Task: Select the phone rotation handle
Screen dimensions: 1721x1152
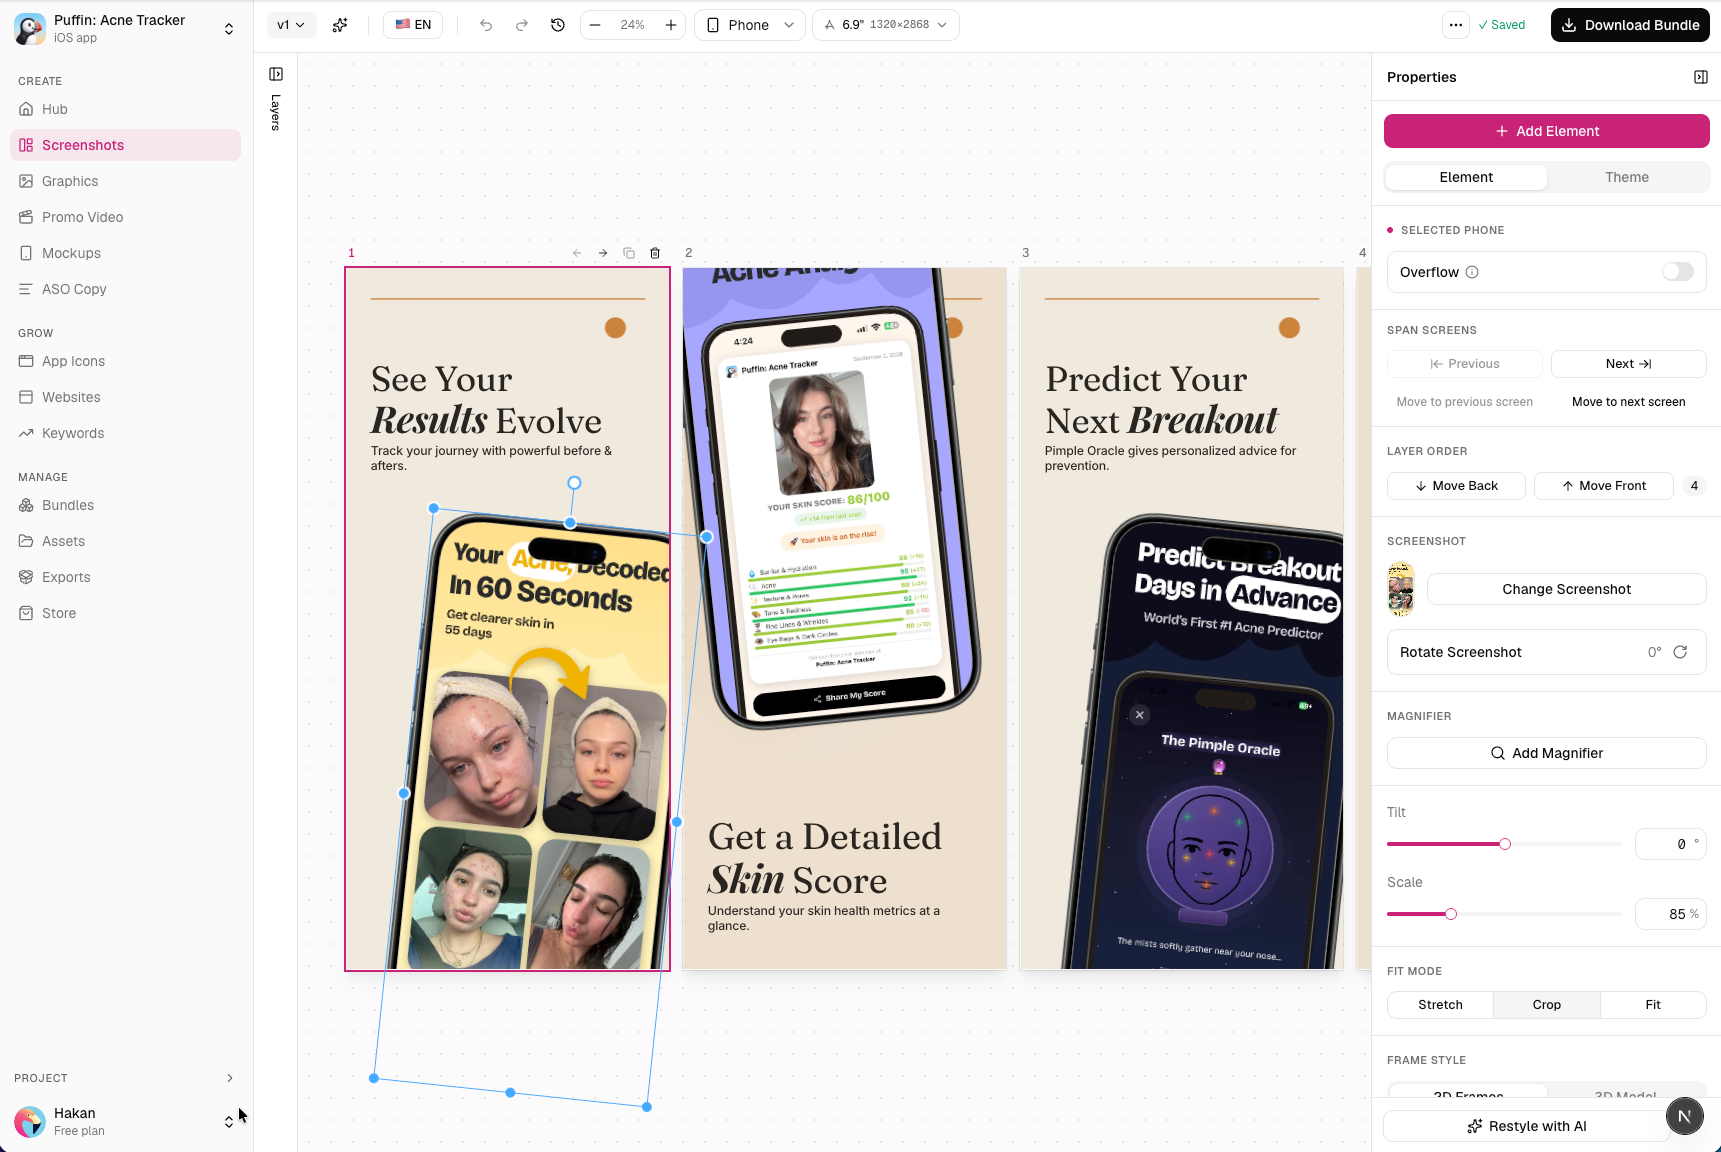Action: pyautogui.click(x=574, y=483)
